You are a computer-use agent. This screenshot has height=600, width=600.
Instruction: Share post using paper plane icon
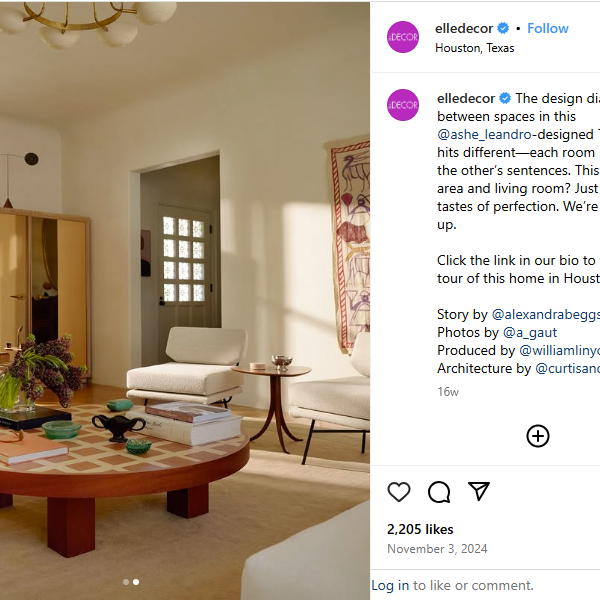479,491
